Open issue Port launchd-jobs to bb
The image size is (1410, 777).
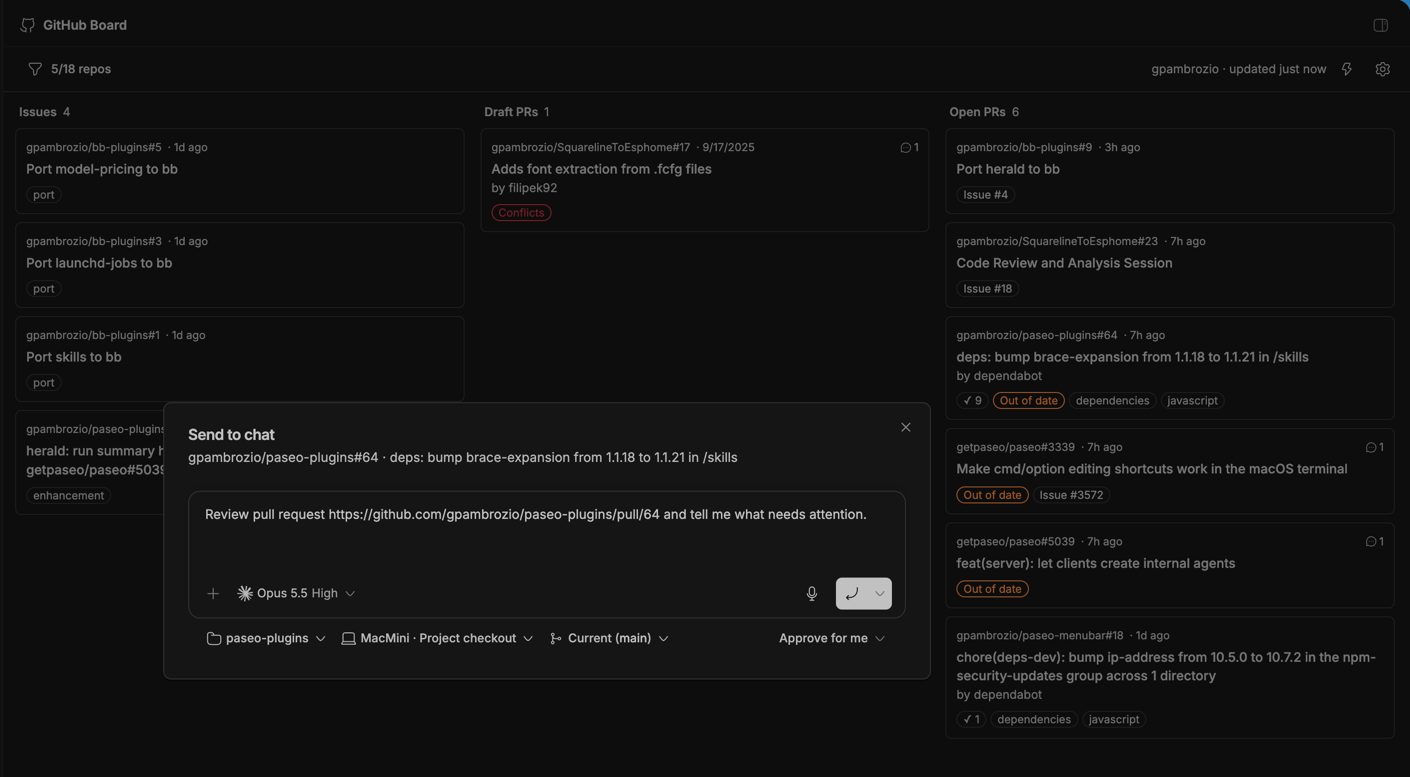tap(239, 265)
